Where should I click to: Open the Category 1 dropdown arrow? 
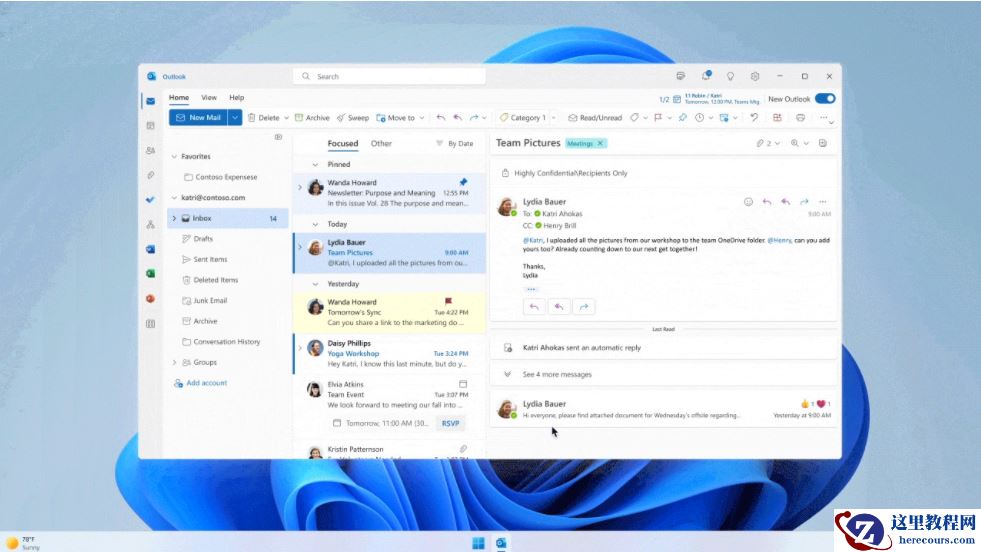click(554, 118)
